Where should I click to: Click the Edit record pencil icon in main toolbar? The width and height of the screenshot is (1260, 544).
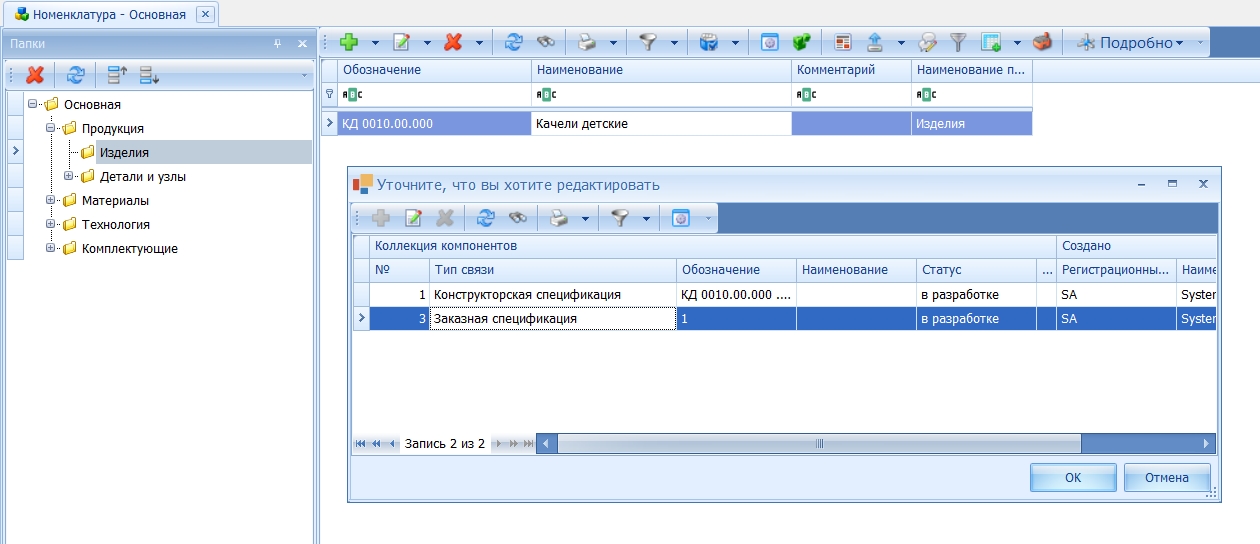pyautogui.click(x=402, y=42)
